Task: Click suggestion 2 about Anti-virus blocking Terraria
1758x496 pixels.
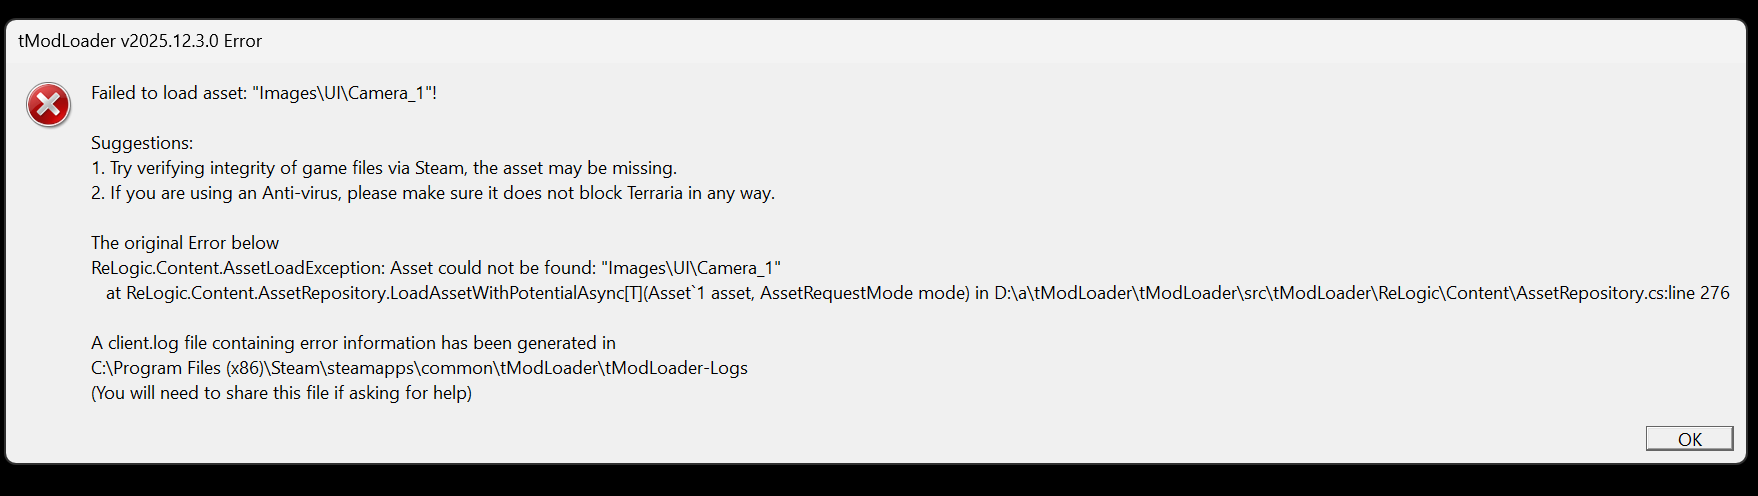Action: click(432, 193)
